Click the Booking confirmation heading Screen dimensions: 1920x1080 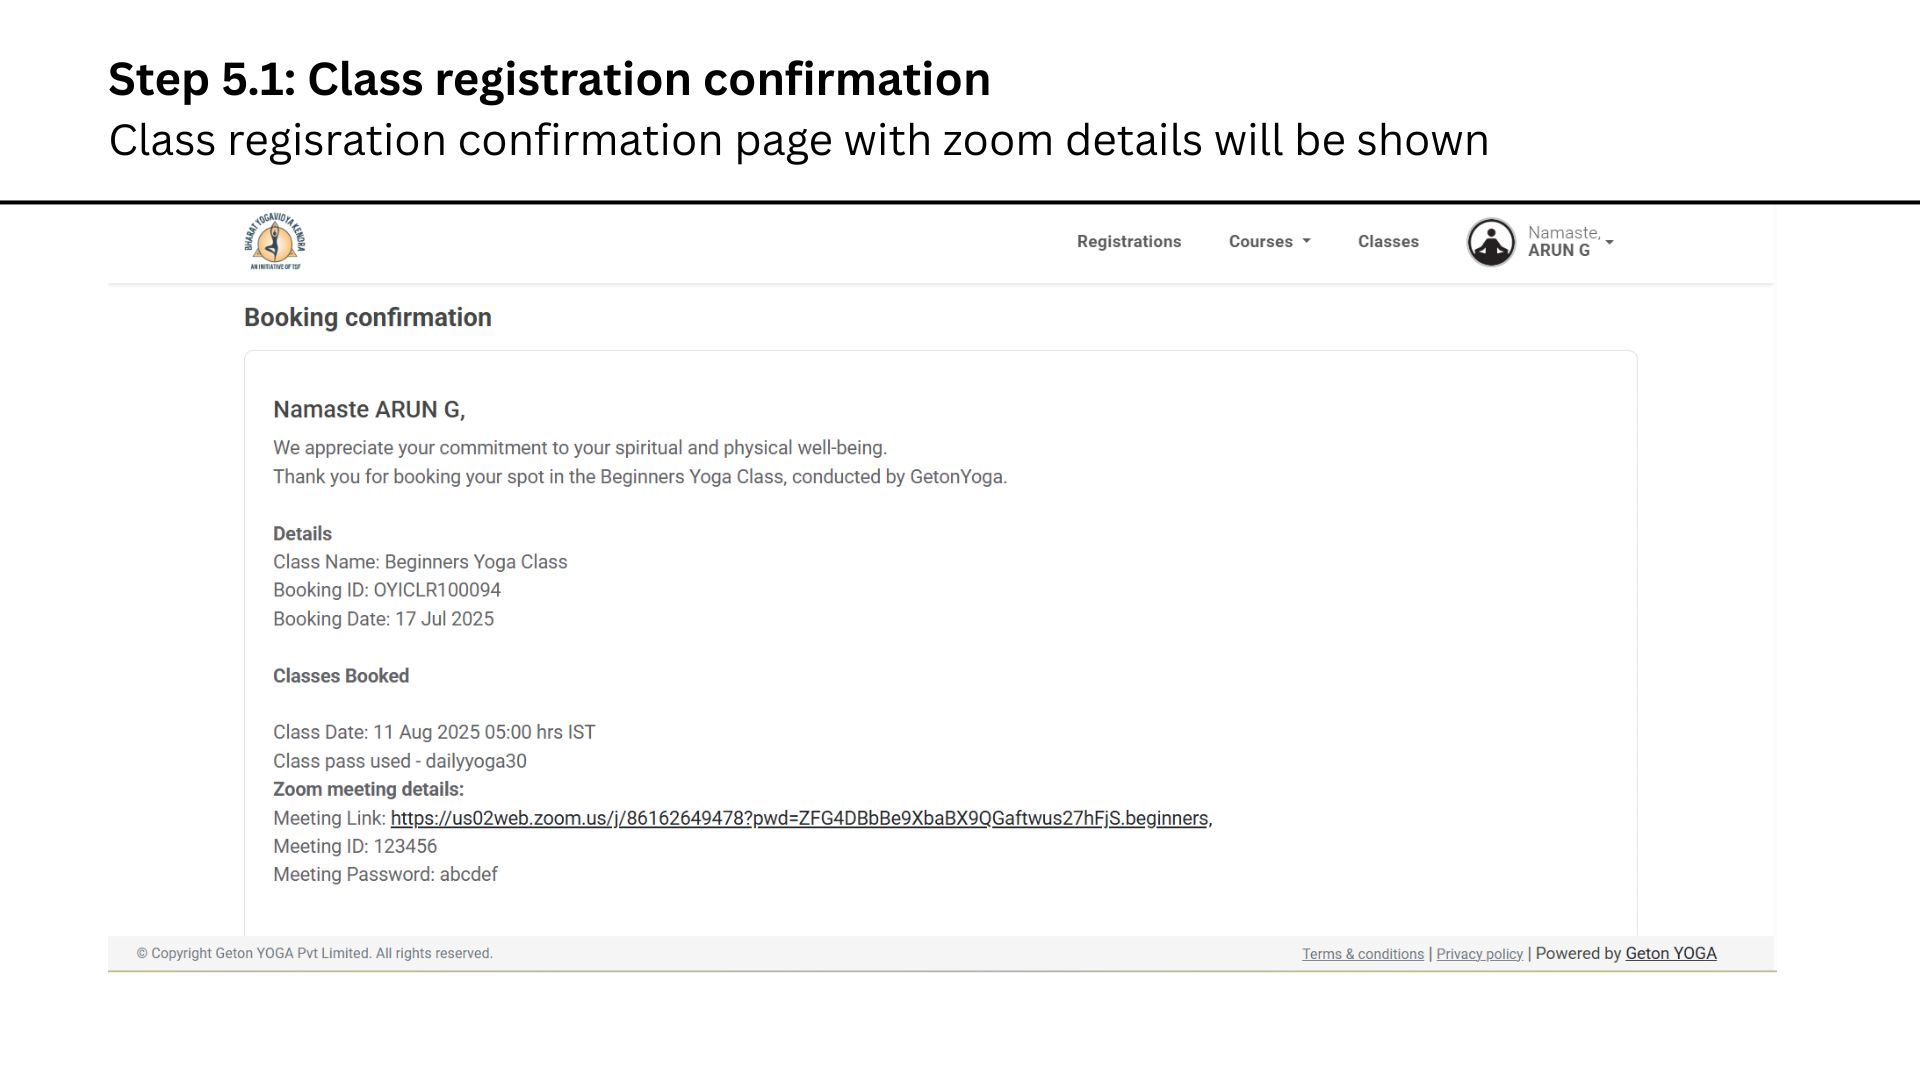(368, 318)
